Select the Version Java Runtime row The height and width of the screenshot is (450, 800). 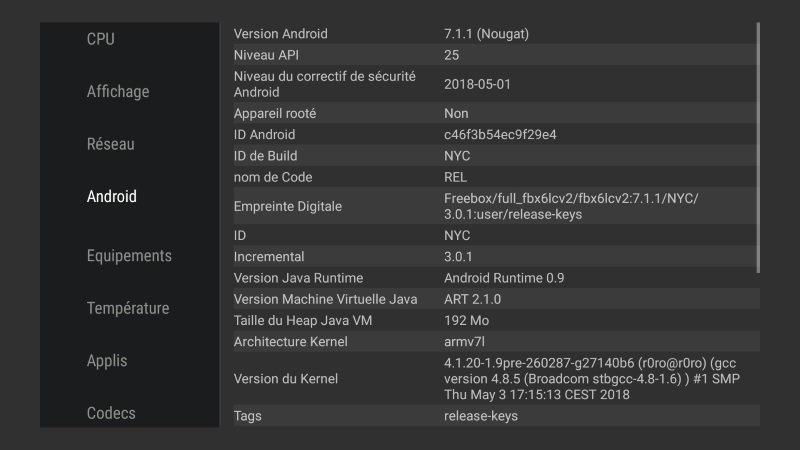[490, 278]
